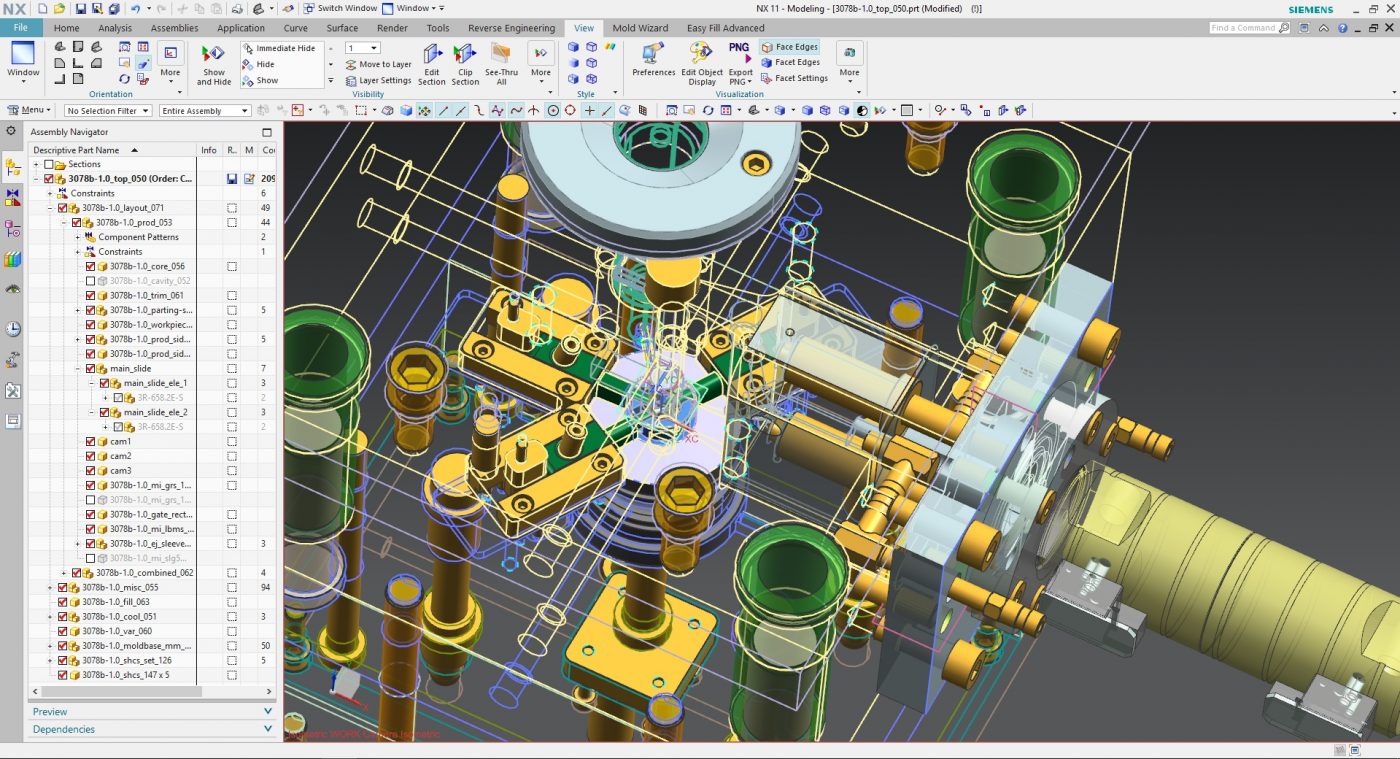Expand the 3078b-1.0_misc_055 node

click(49, 587)
